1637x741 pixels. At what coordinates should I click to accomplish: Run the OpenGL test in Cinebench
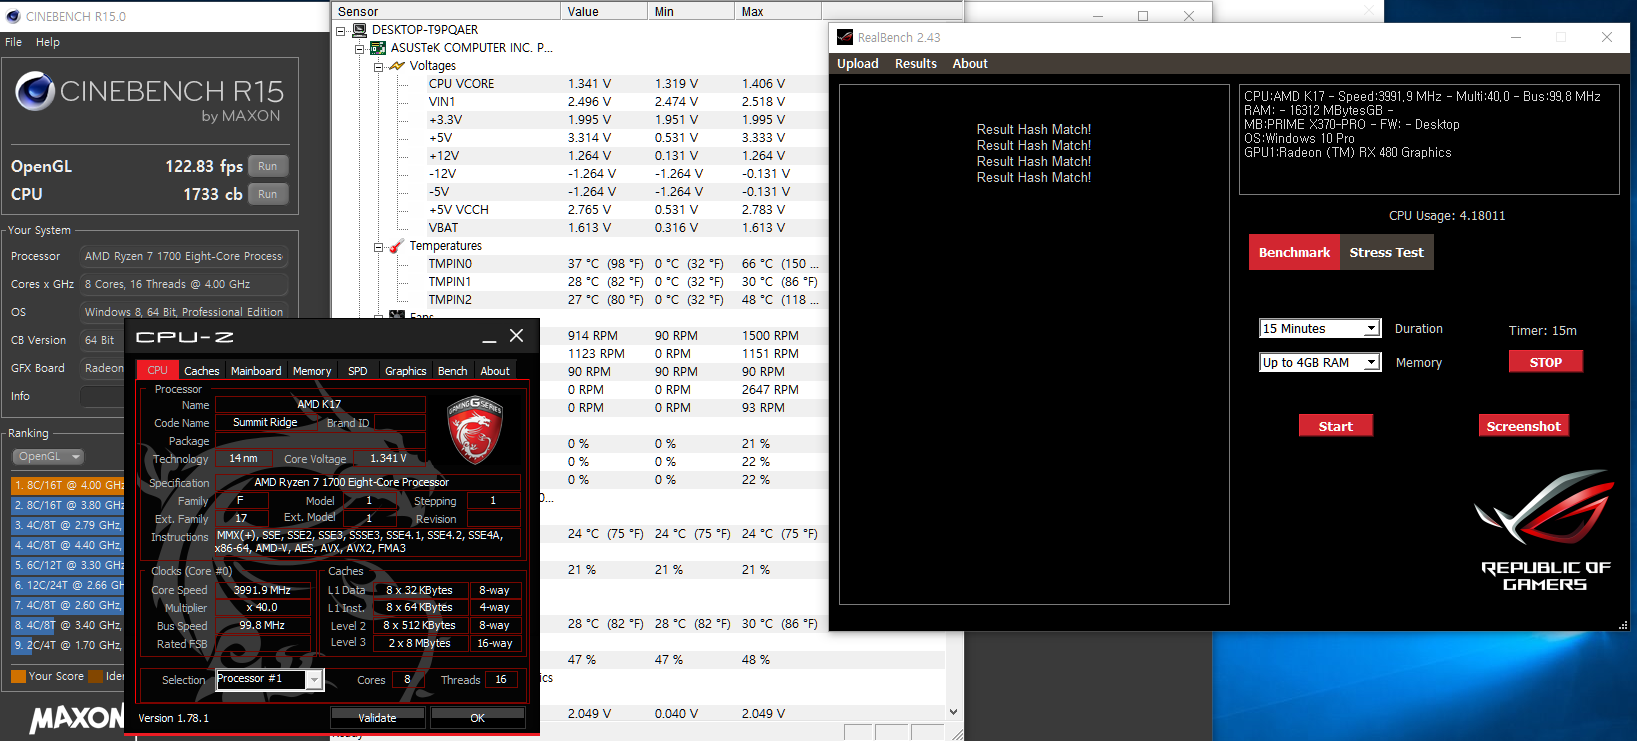pyautogui.click(x=267, y=166)
